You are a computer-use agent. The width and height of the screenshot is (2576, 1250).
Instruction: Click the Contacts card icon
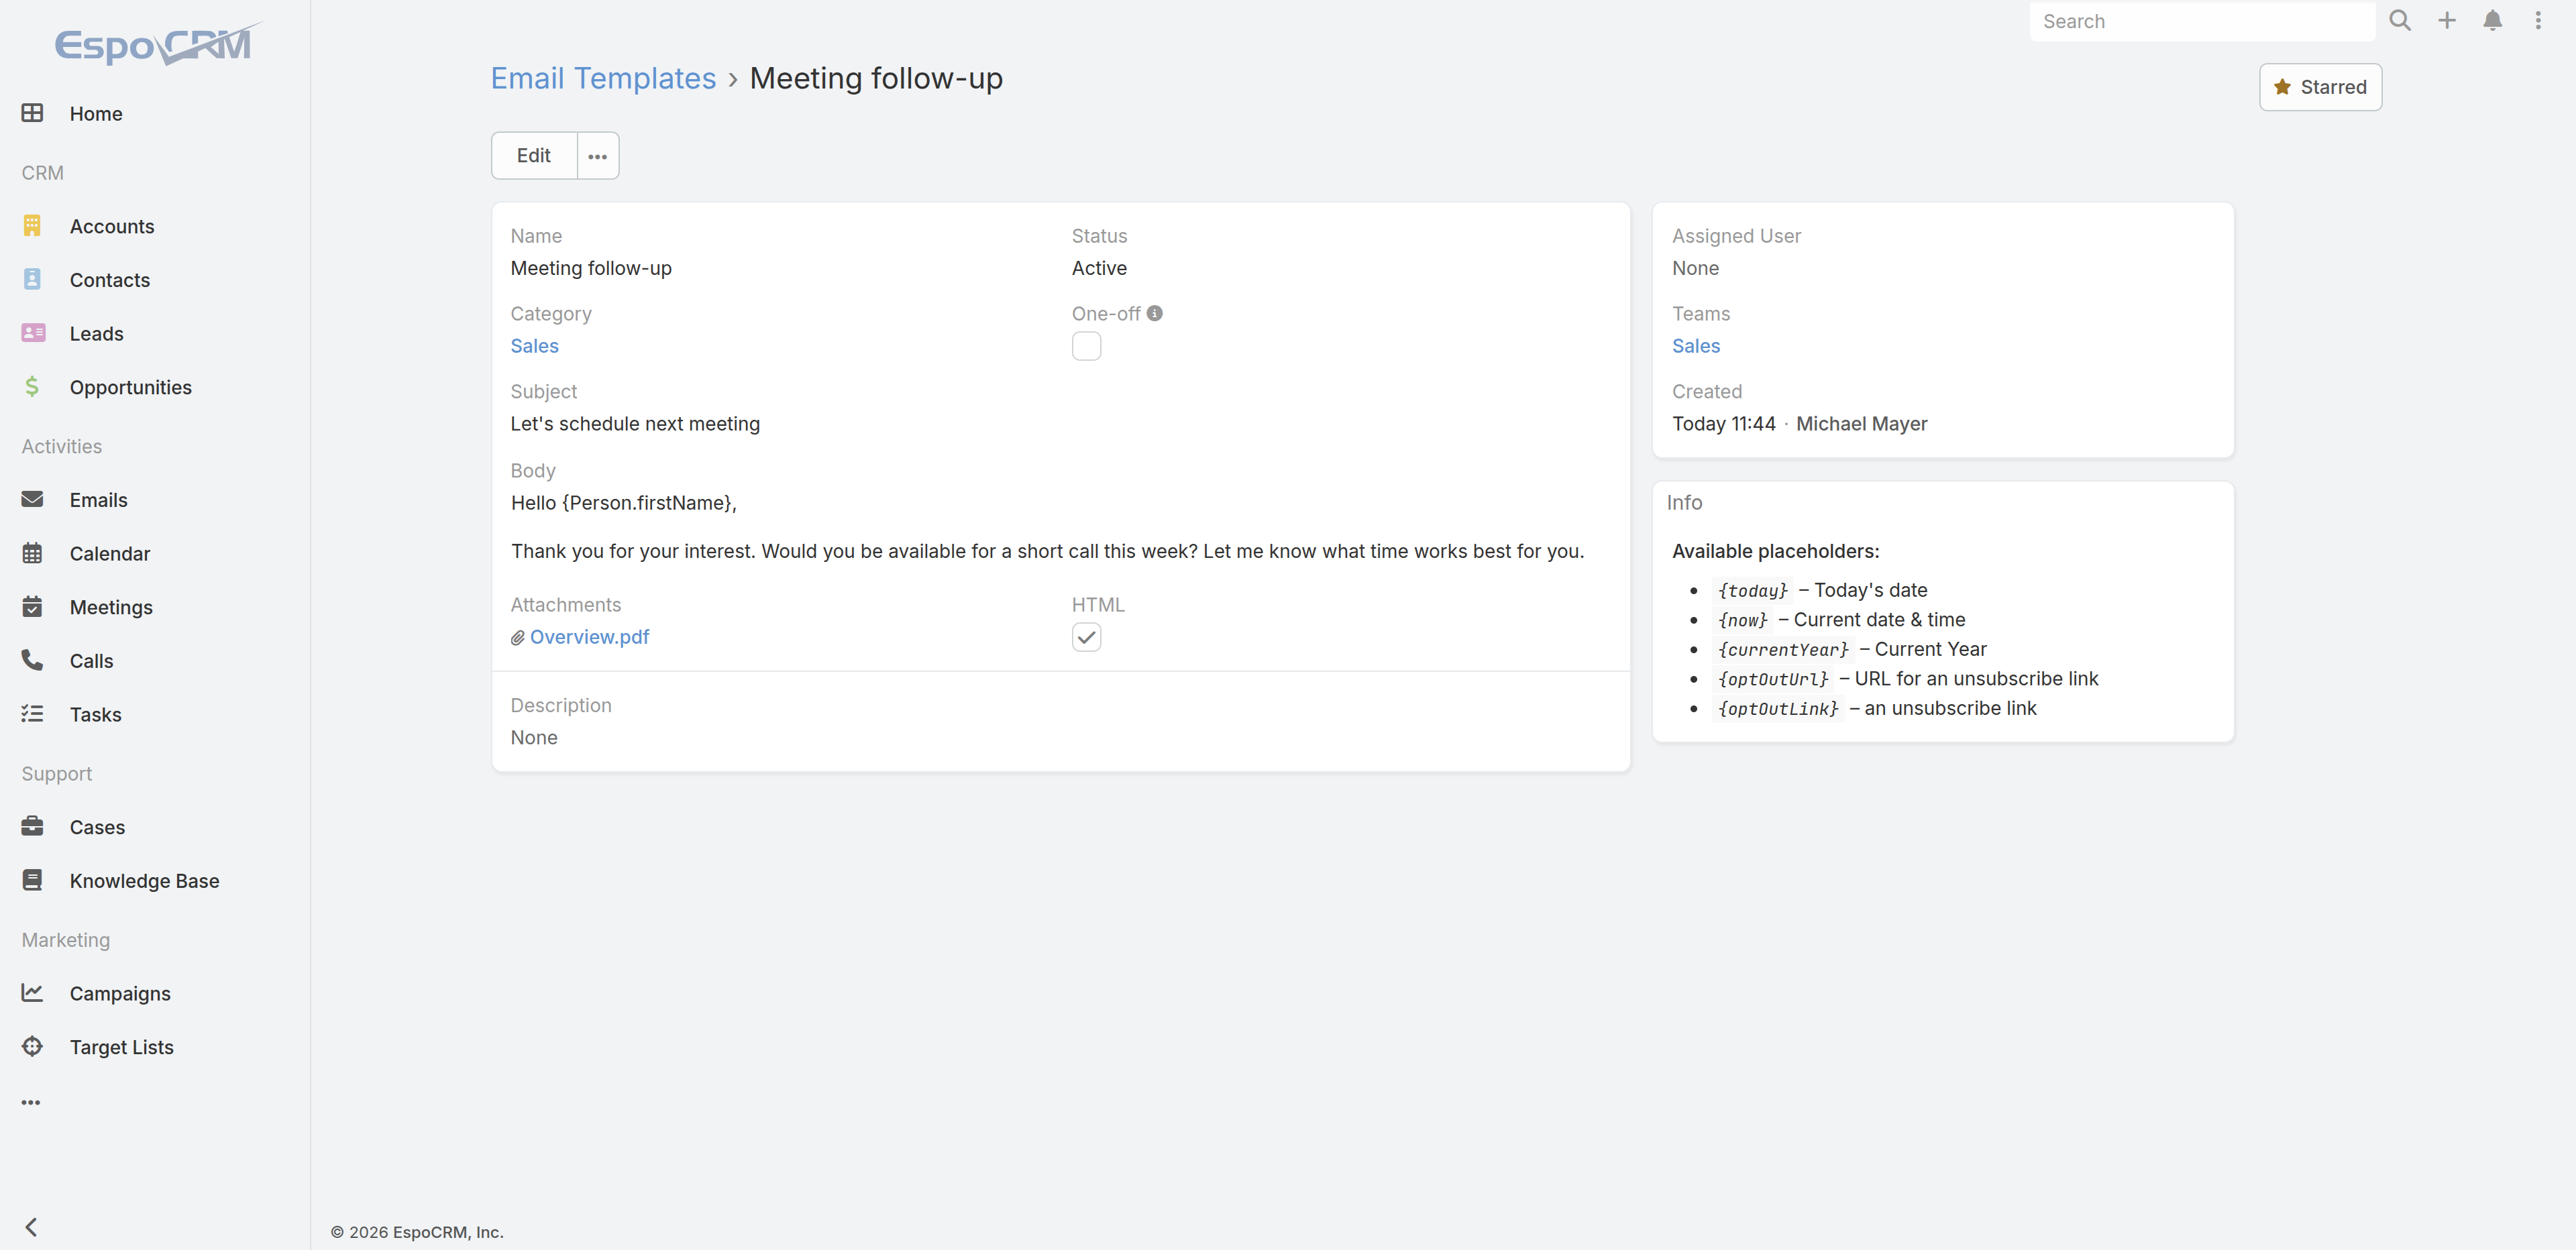(32, 279)
